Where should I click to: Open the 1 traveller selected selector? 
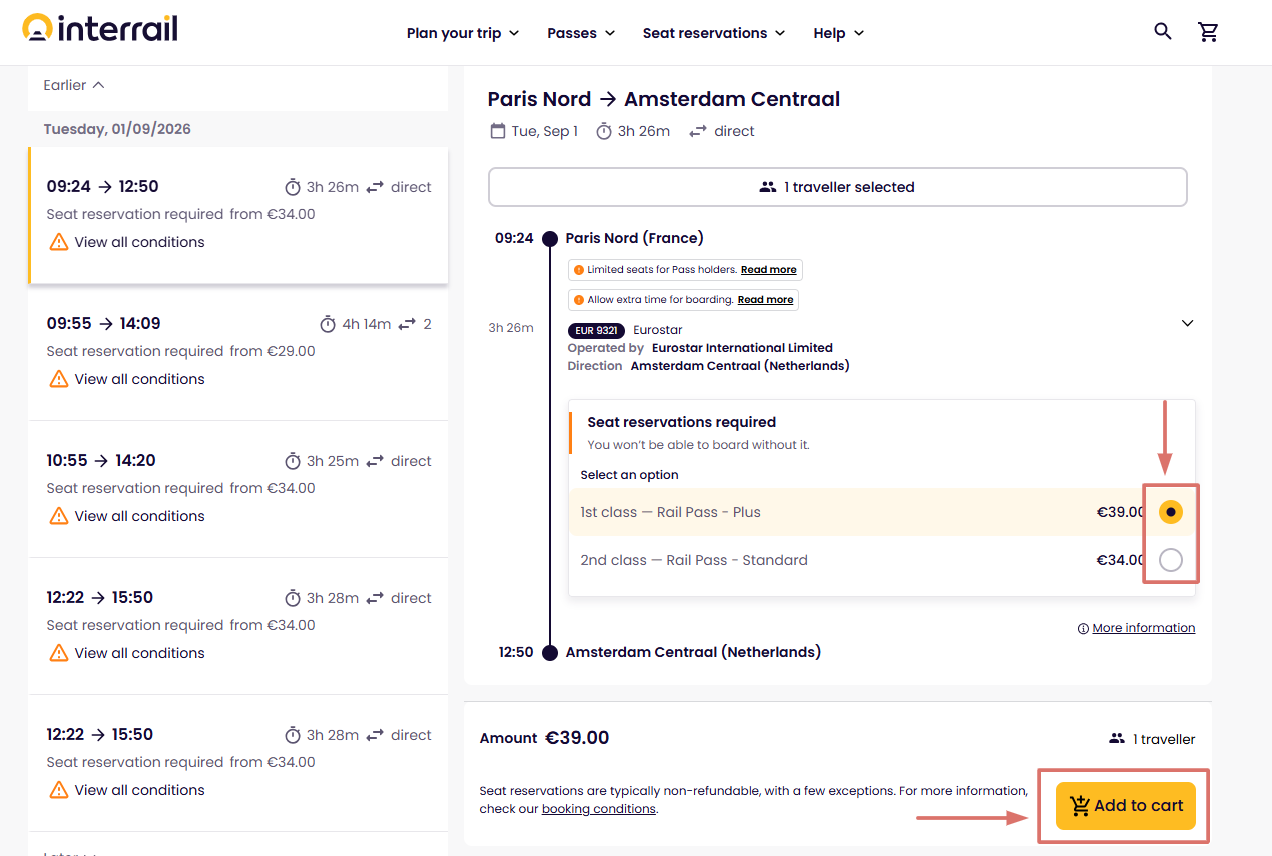coord(838,187)
